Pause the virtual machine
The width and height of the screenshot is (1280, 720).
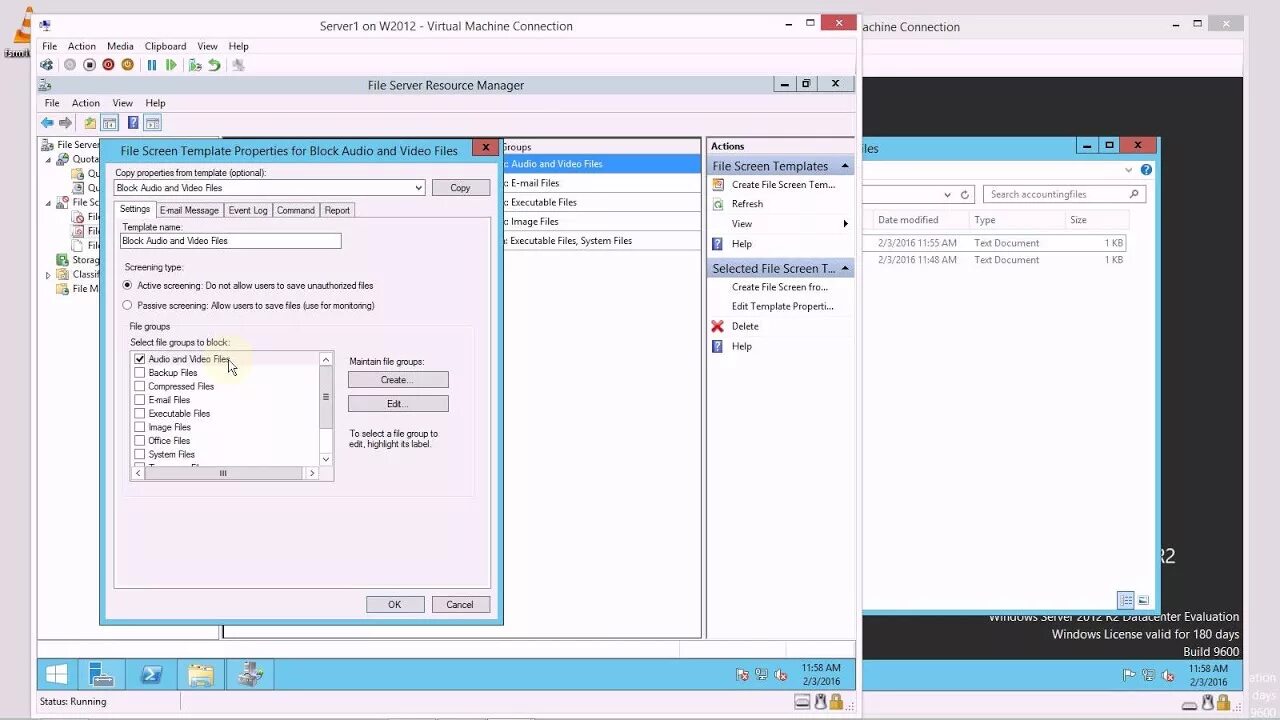[x=152, y=65]
